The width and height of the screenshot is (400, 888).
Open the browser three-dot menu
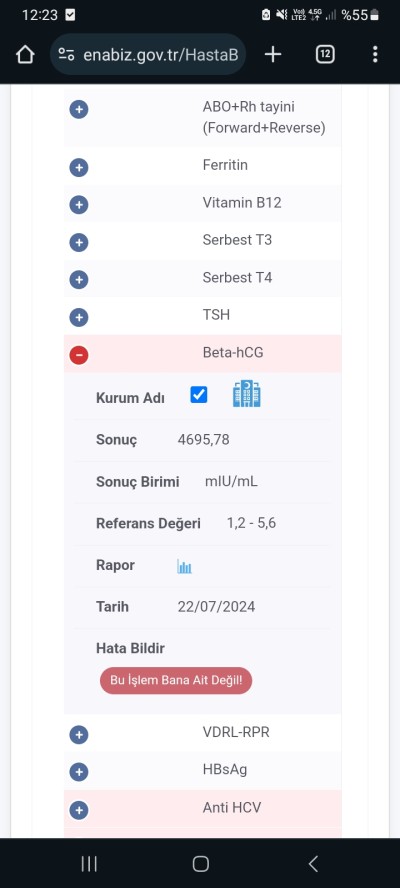point(375,54)
